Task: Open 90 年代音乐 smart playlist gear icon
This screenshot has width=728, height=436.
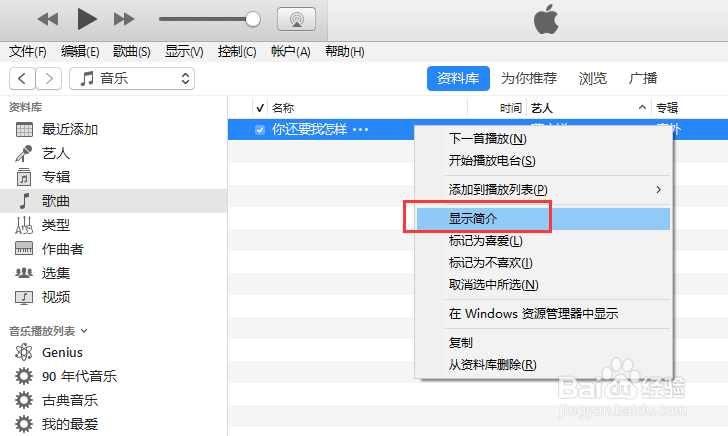Action: 24,376
